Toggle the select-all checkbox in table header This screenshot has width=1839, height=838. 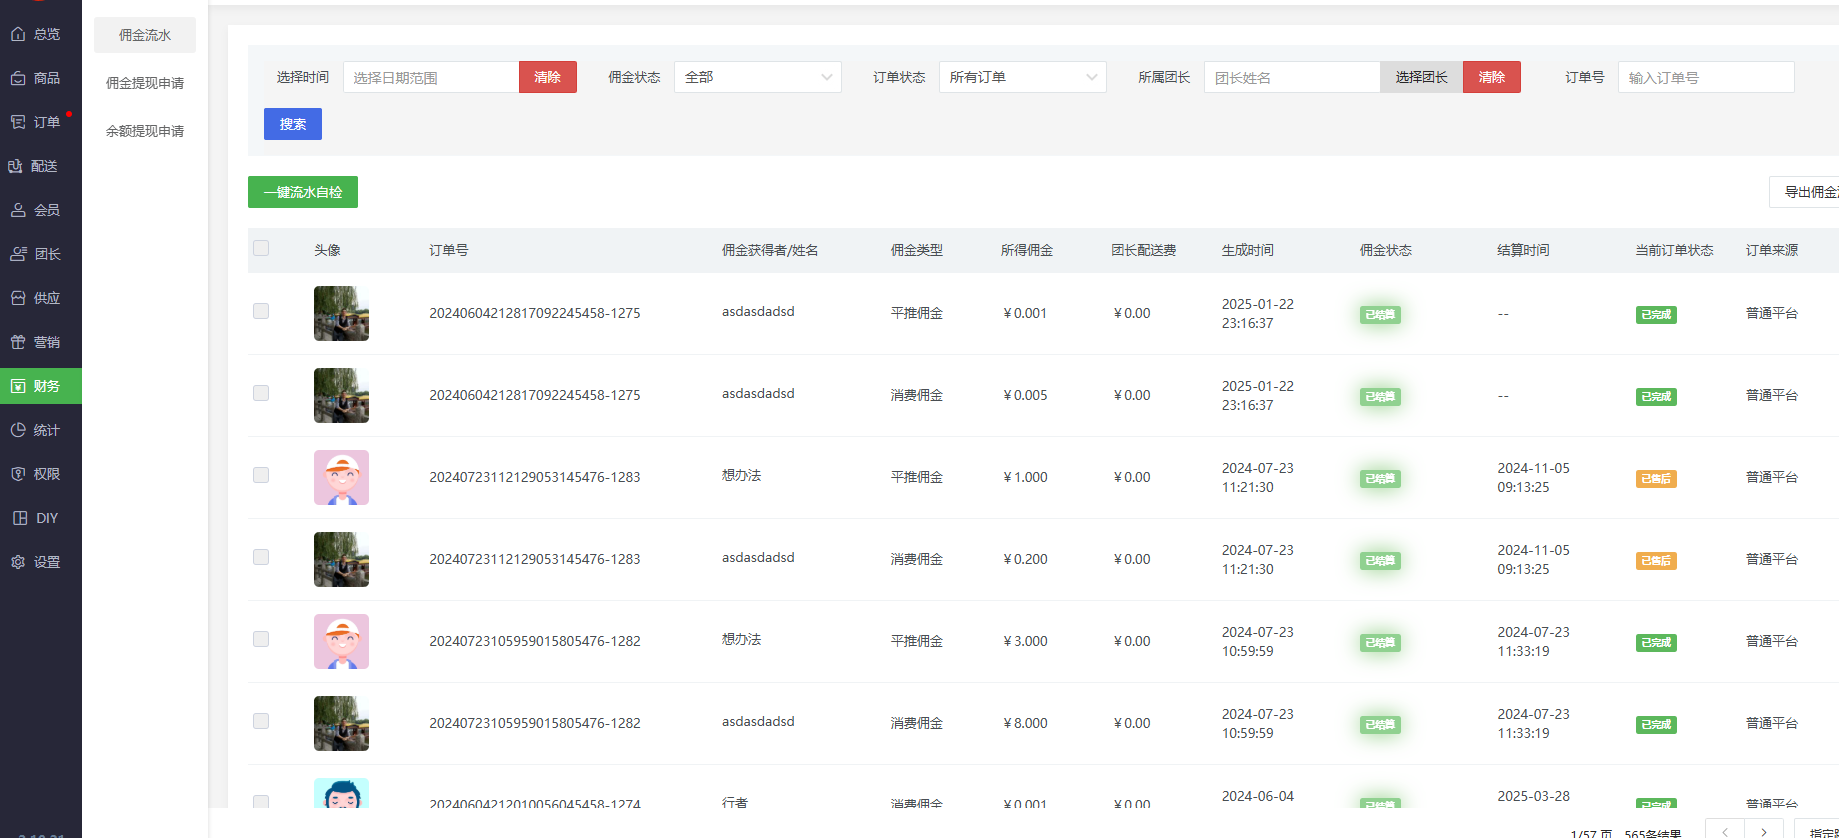261,248
